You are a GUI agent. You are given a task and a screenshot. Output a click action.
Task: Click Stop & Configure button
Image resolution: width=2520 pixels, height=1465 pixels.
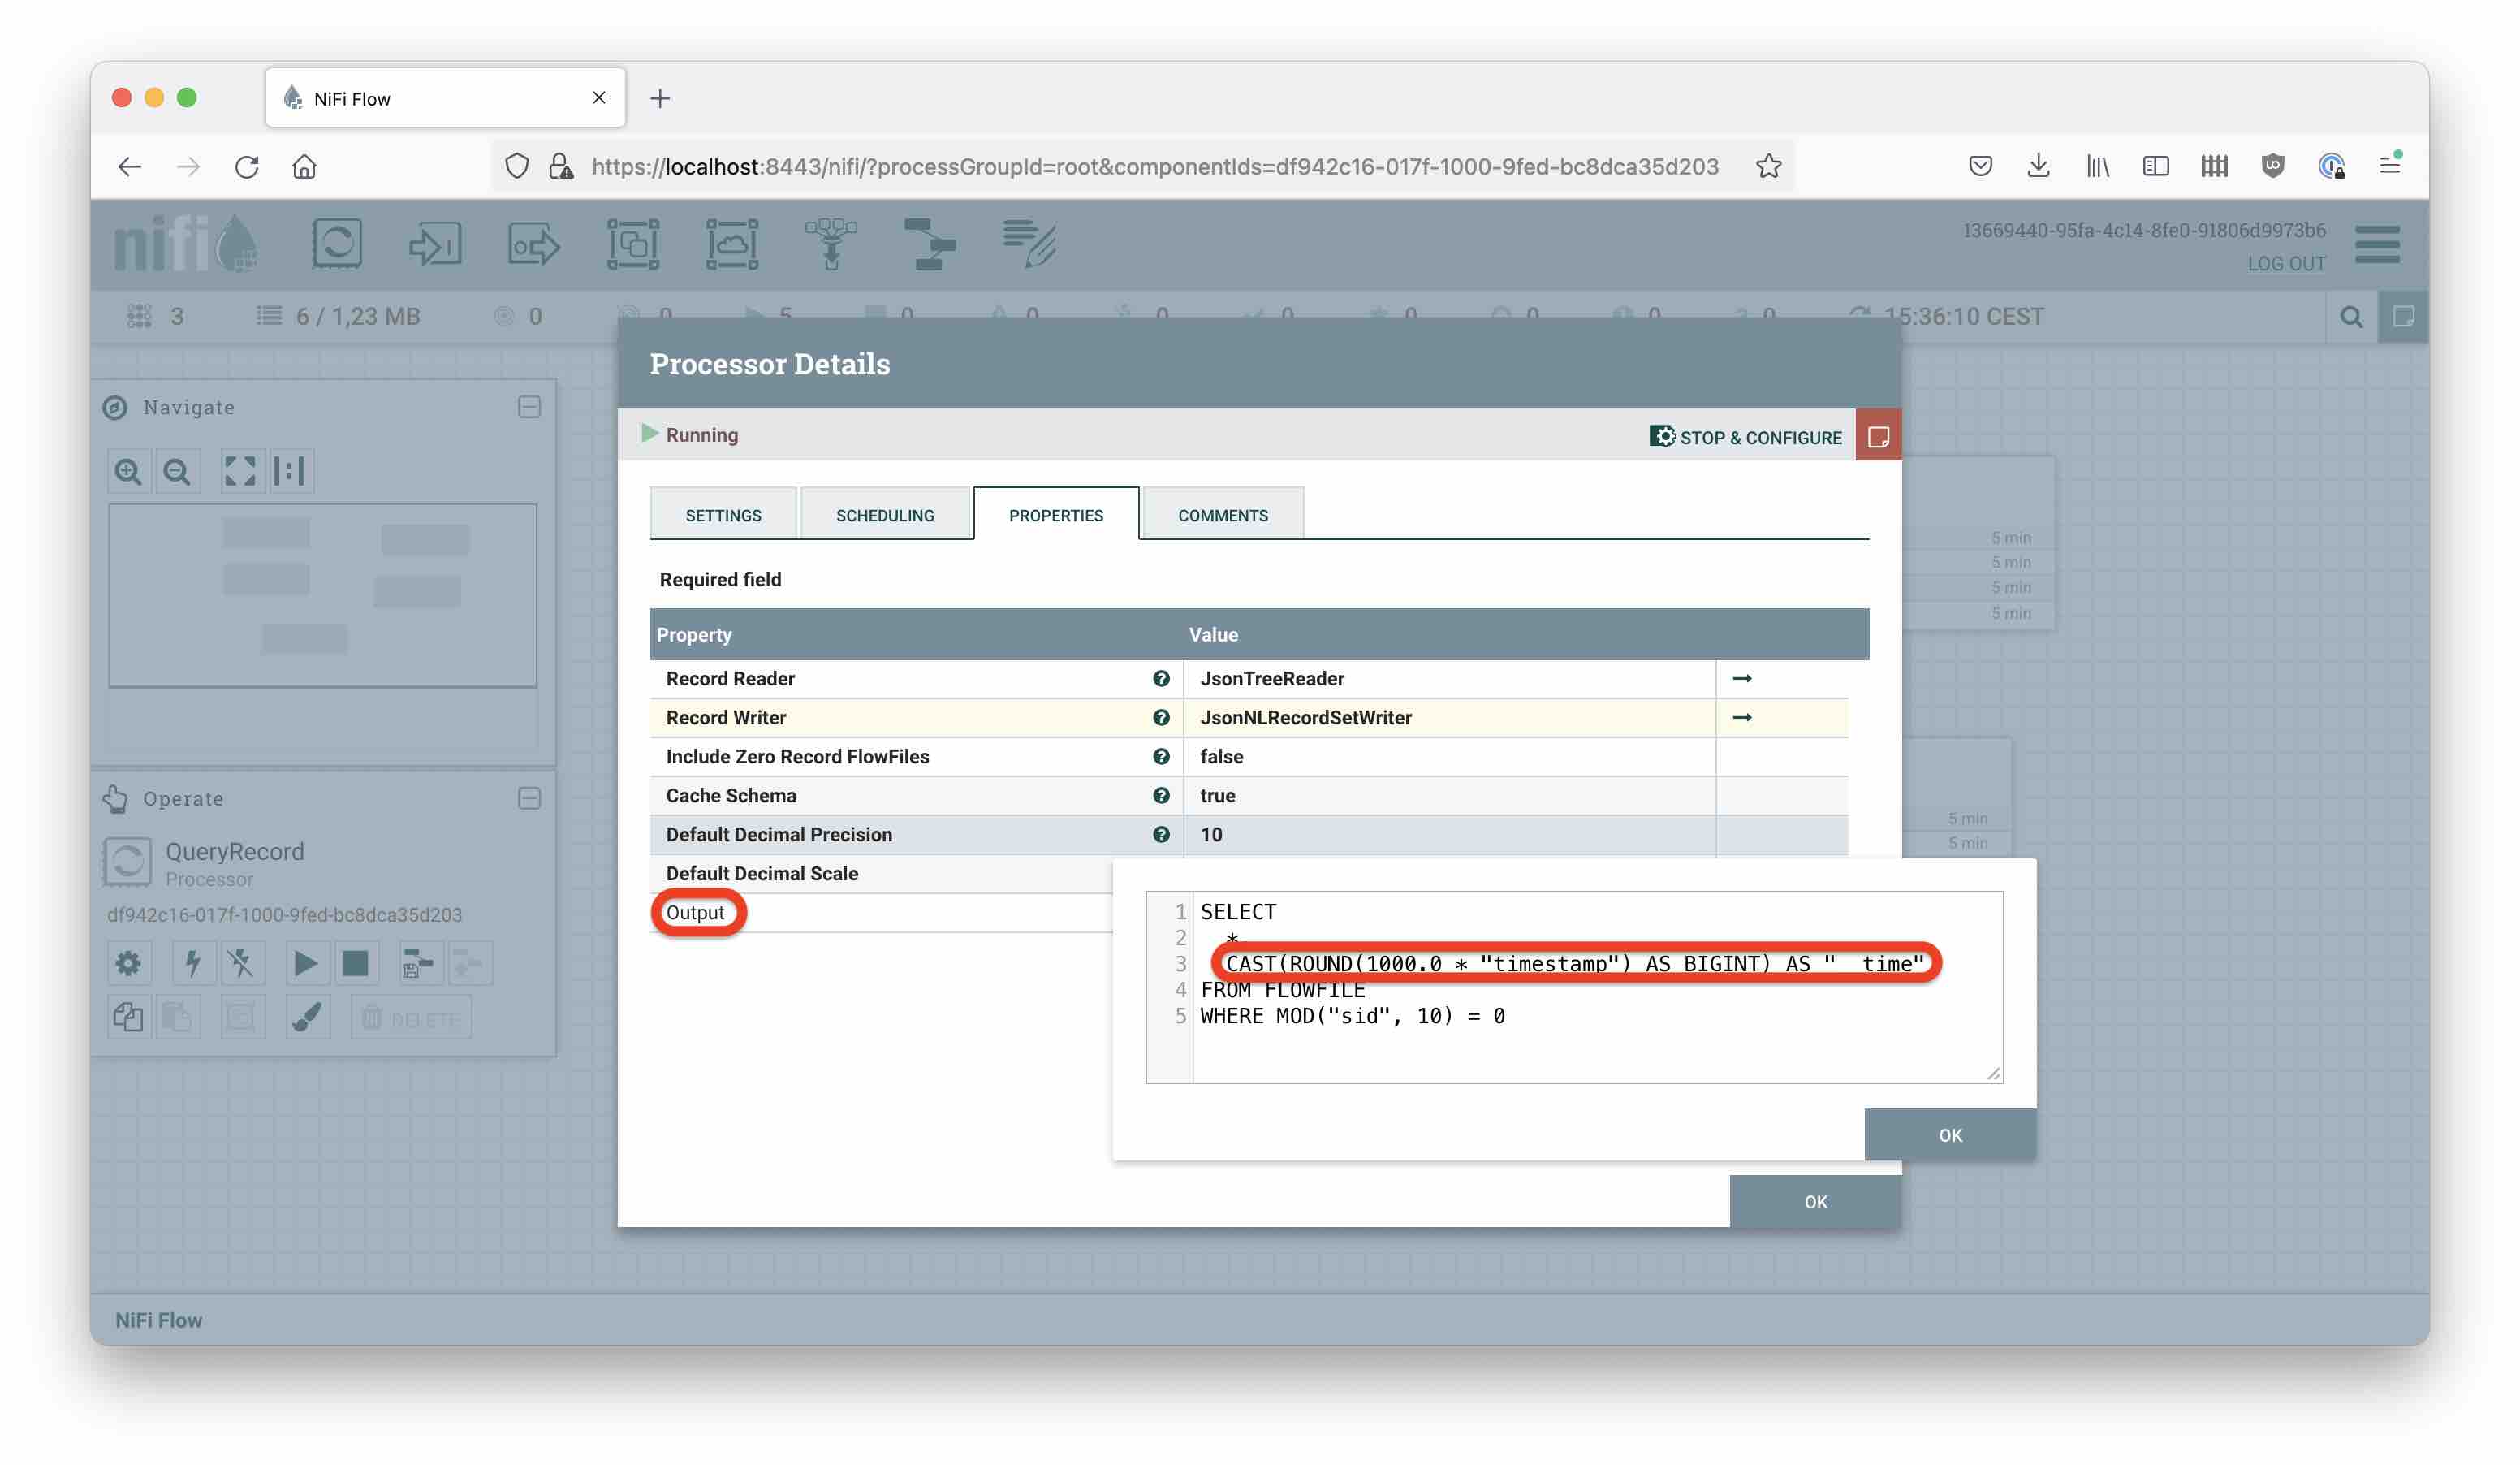[1745, 437]
